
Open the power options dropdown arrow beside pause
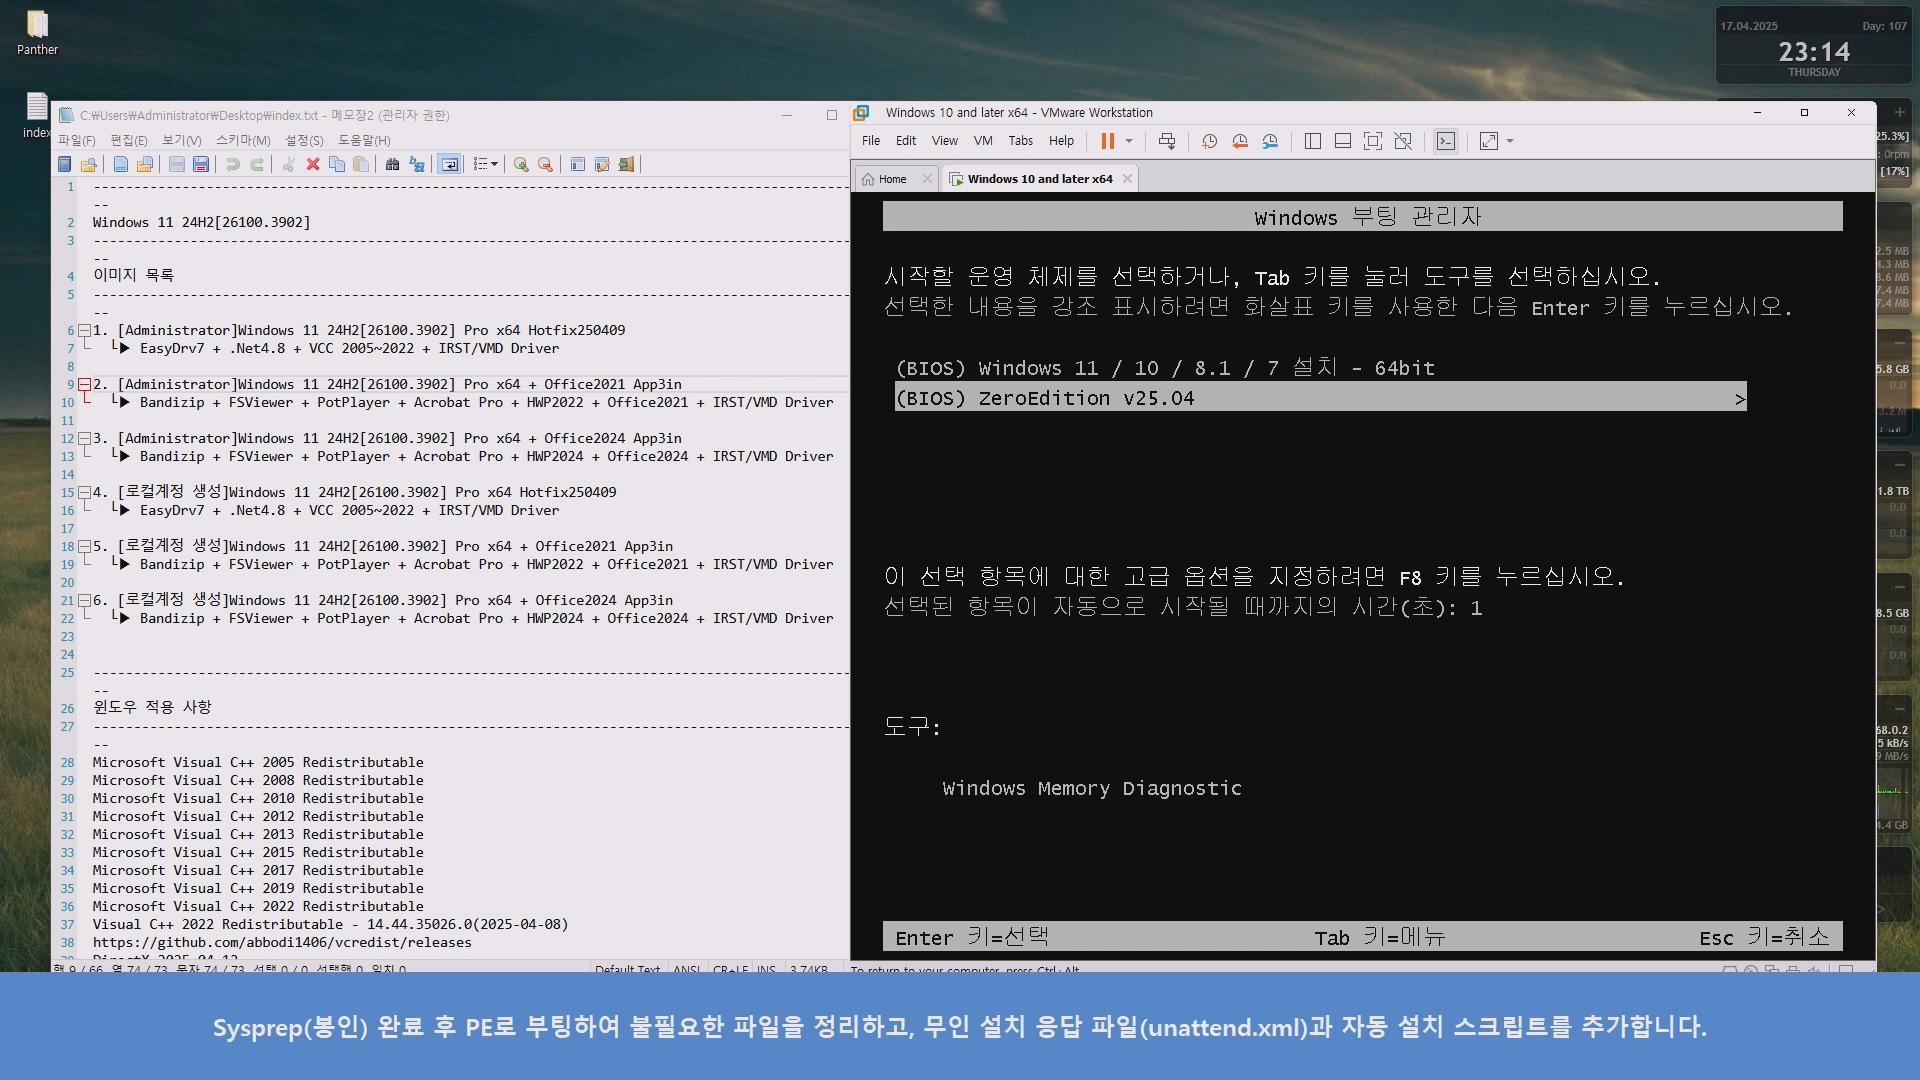pyautogui.click(x=1129, y=141)
